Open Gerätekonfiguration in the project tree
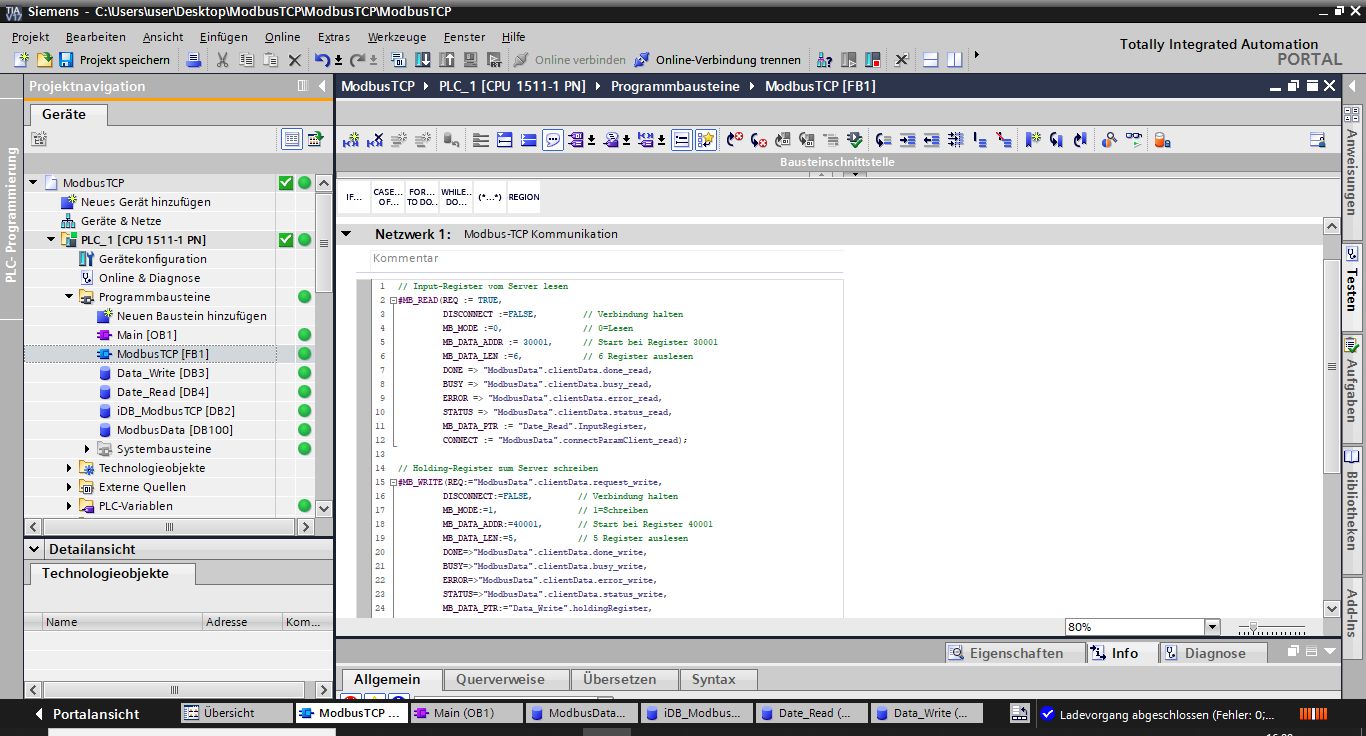 [152, 259]
